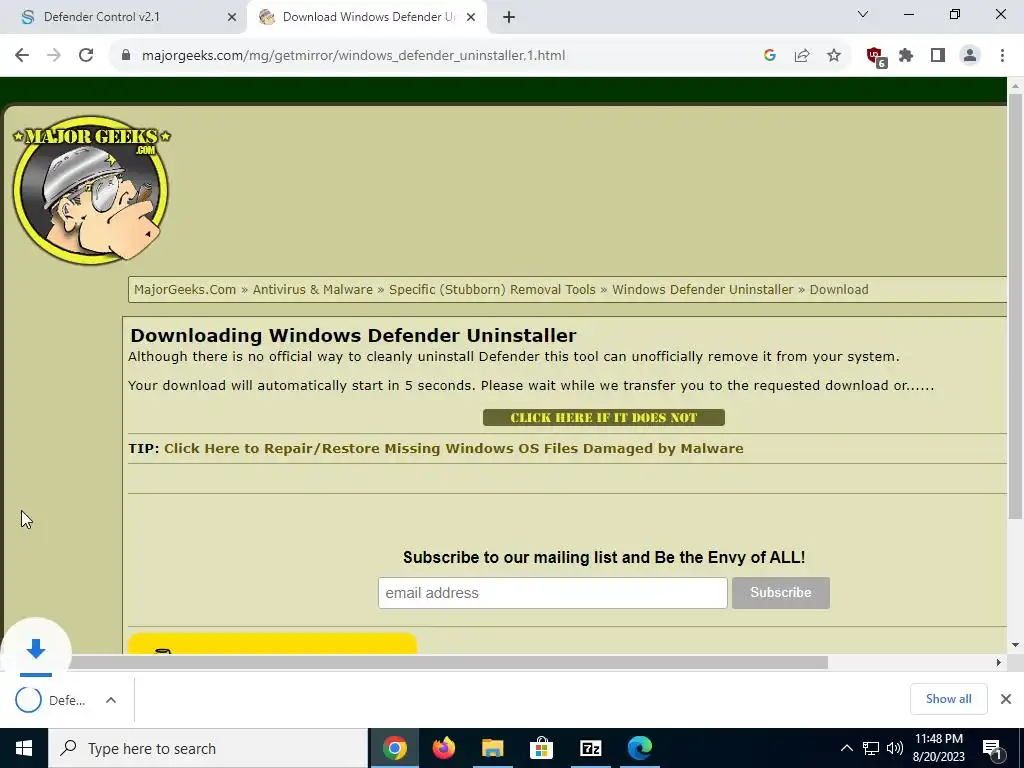
Task: Go back using the browser back arrow
Action: [x=22, y=56]
